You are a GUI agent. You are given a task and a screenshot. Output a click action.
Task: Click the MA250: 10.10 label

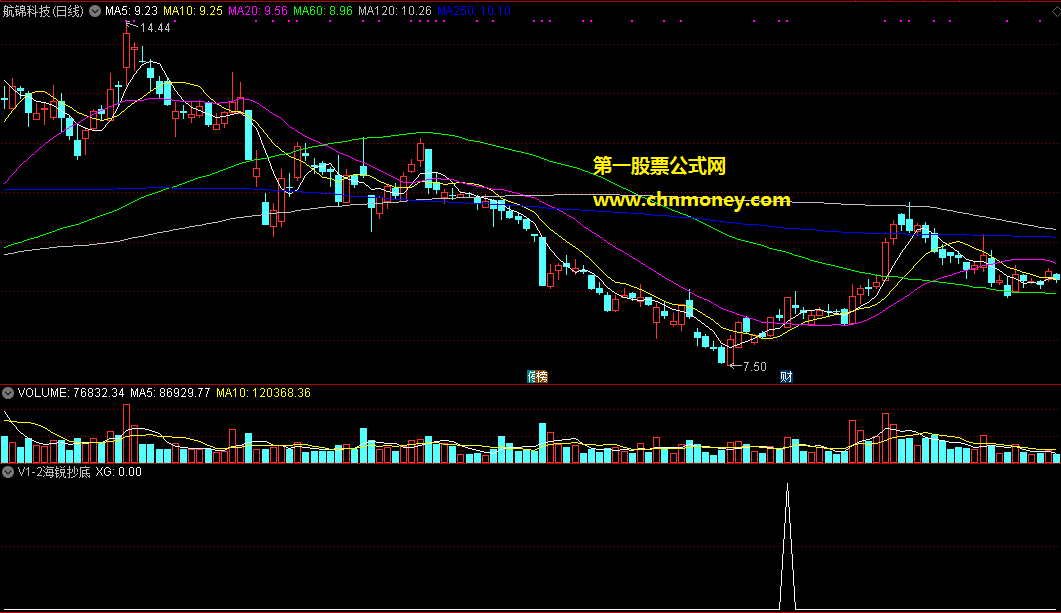click(474, 11)
